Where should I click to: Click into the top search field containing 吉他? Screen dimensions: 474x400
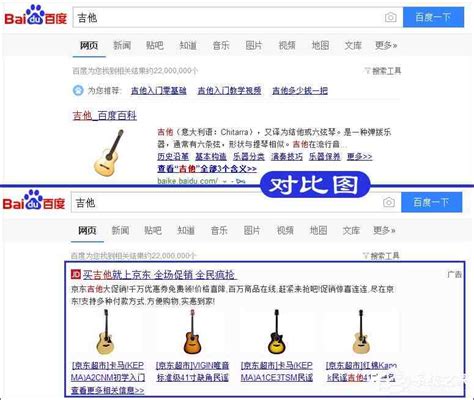[x=227, y=17]
